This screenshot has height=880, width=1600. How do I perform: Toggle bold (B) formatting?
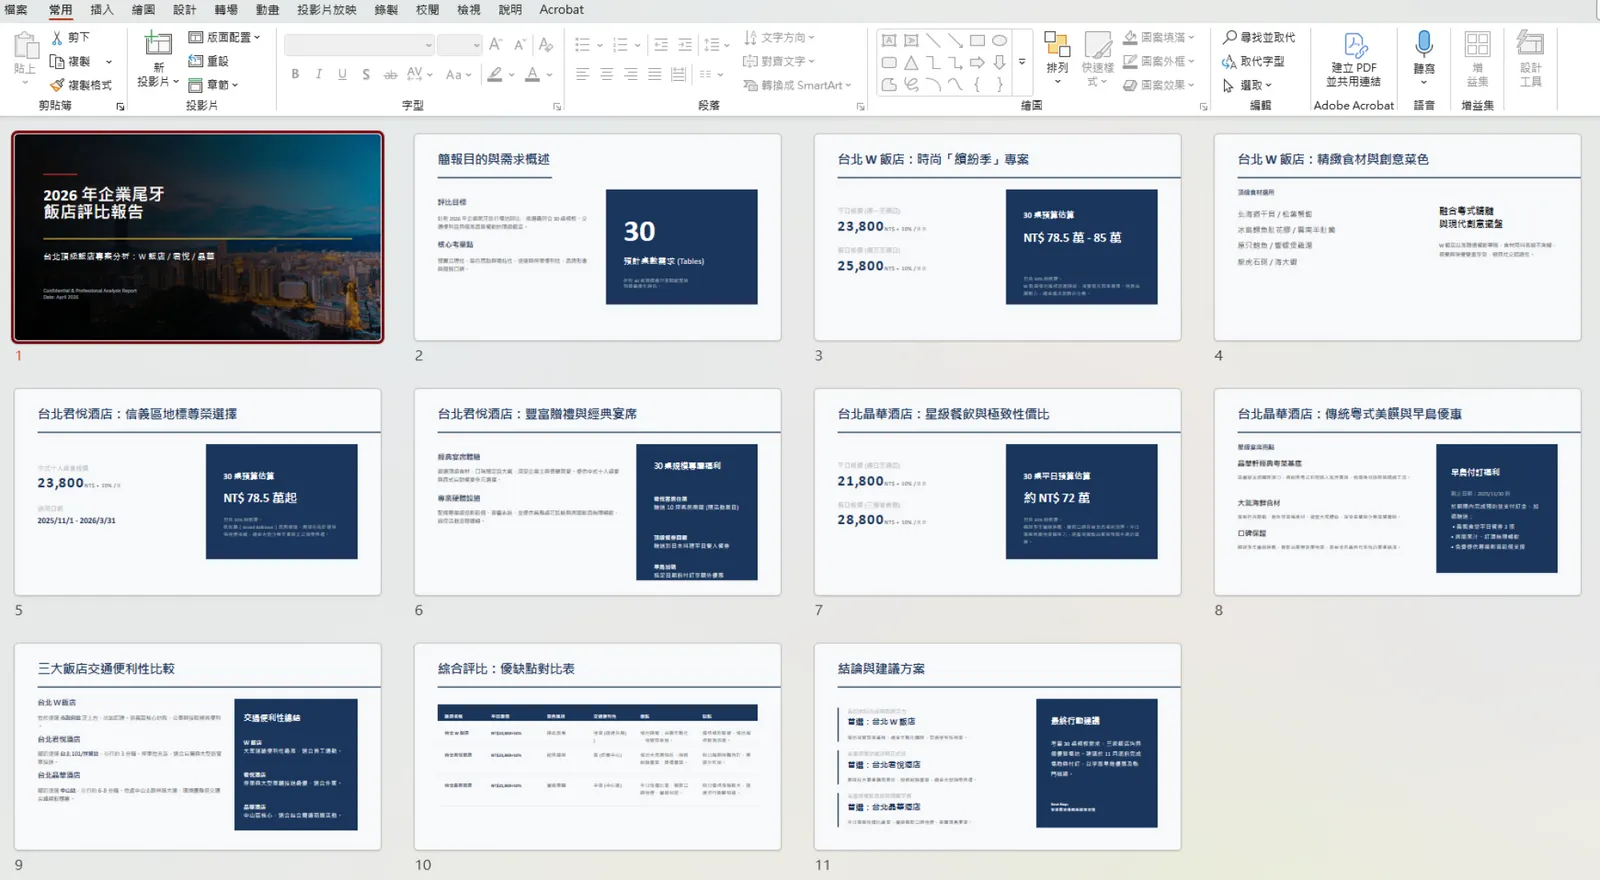(295, 74)
